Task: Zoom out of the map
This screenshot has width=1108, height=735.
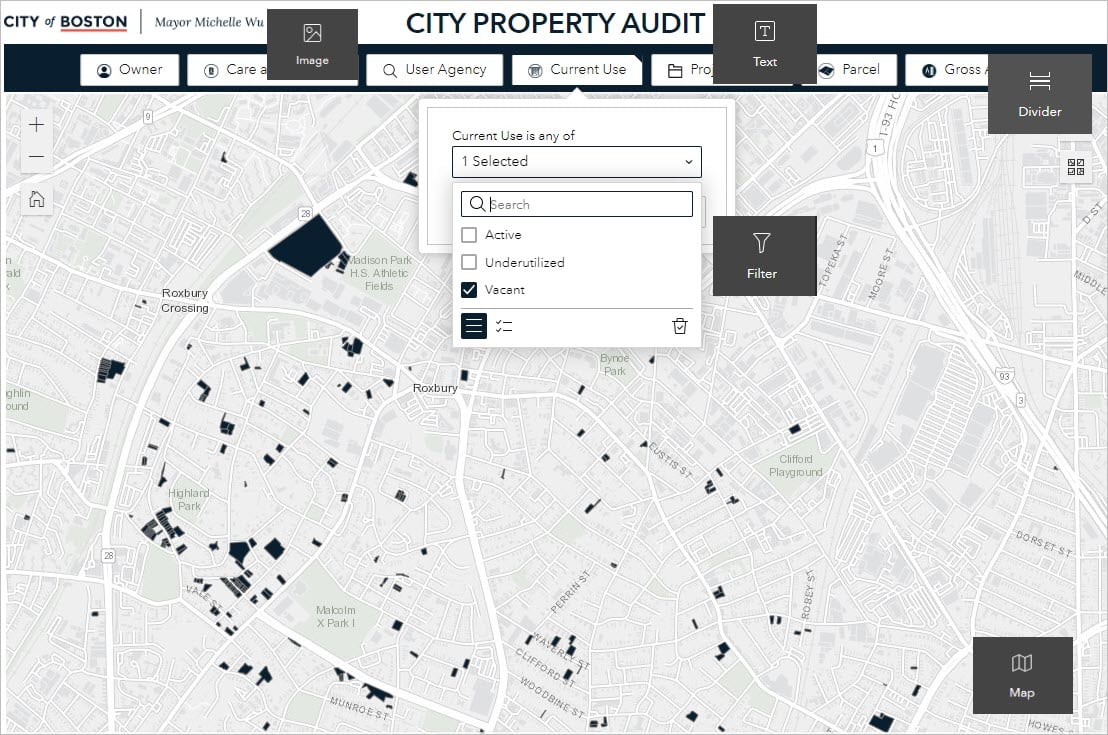Action: pos(36,156)
